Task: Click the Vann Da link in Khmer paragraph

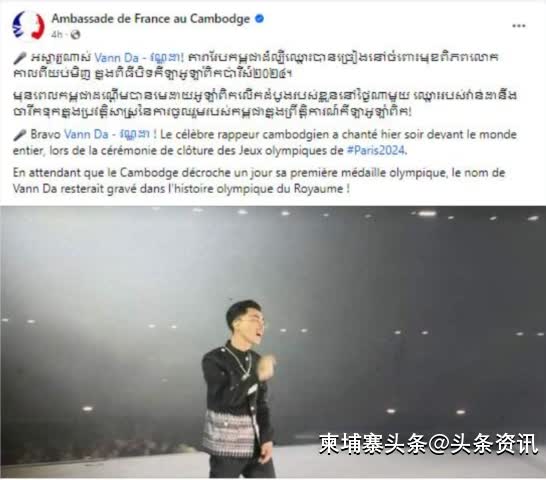Action: [116, 58]
